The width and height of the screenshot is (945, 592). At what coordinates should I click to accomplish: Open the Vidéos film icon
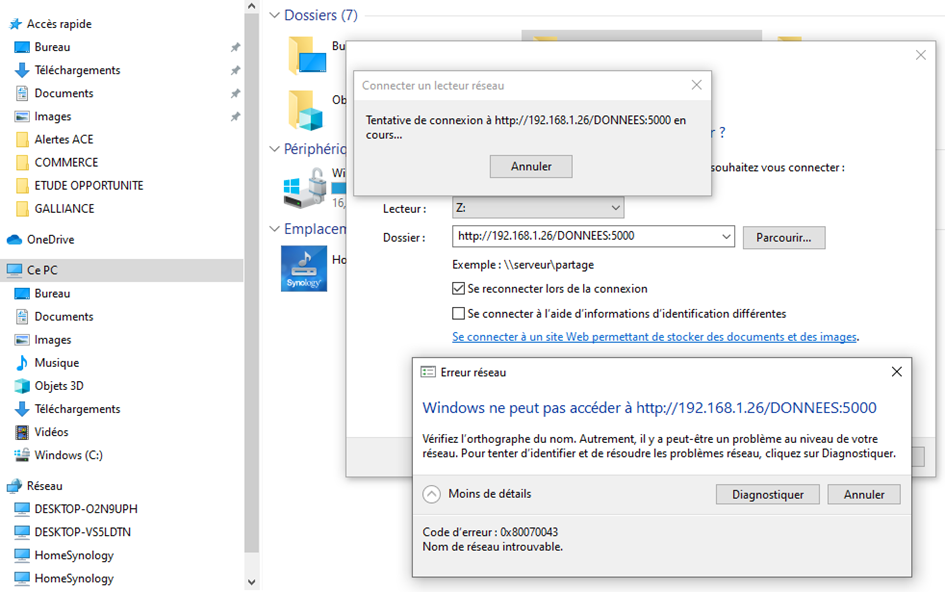22,432
